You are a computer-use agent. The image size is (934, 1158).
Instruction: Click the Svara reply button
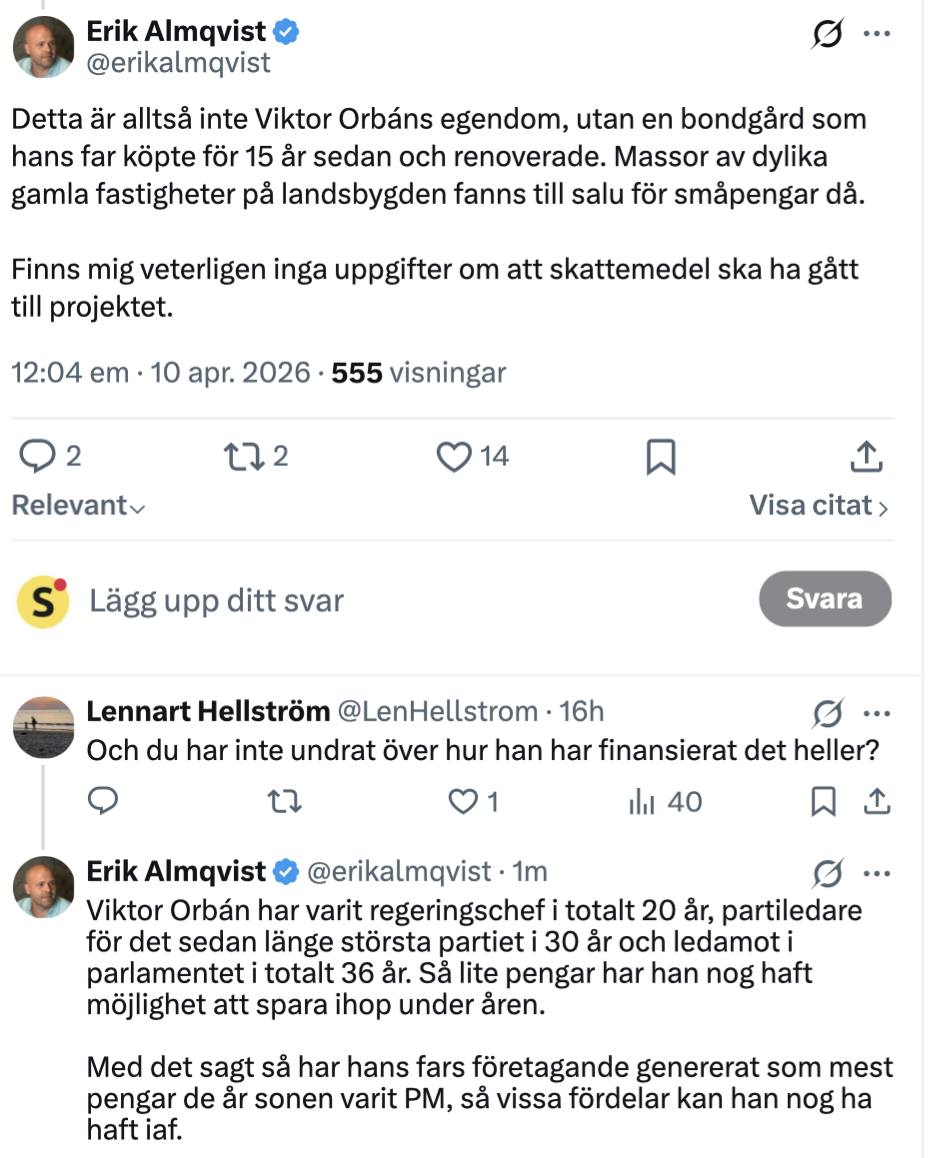(824, 598)
